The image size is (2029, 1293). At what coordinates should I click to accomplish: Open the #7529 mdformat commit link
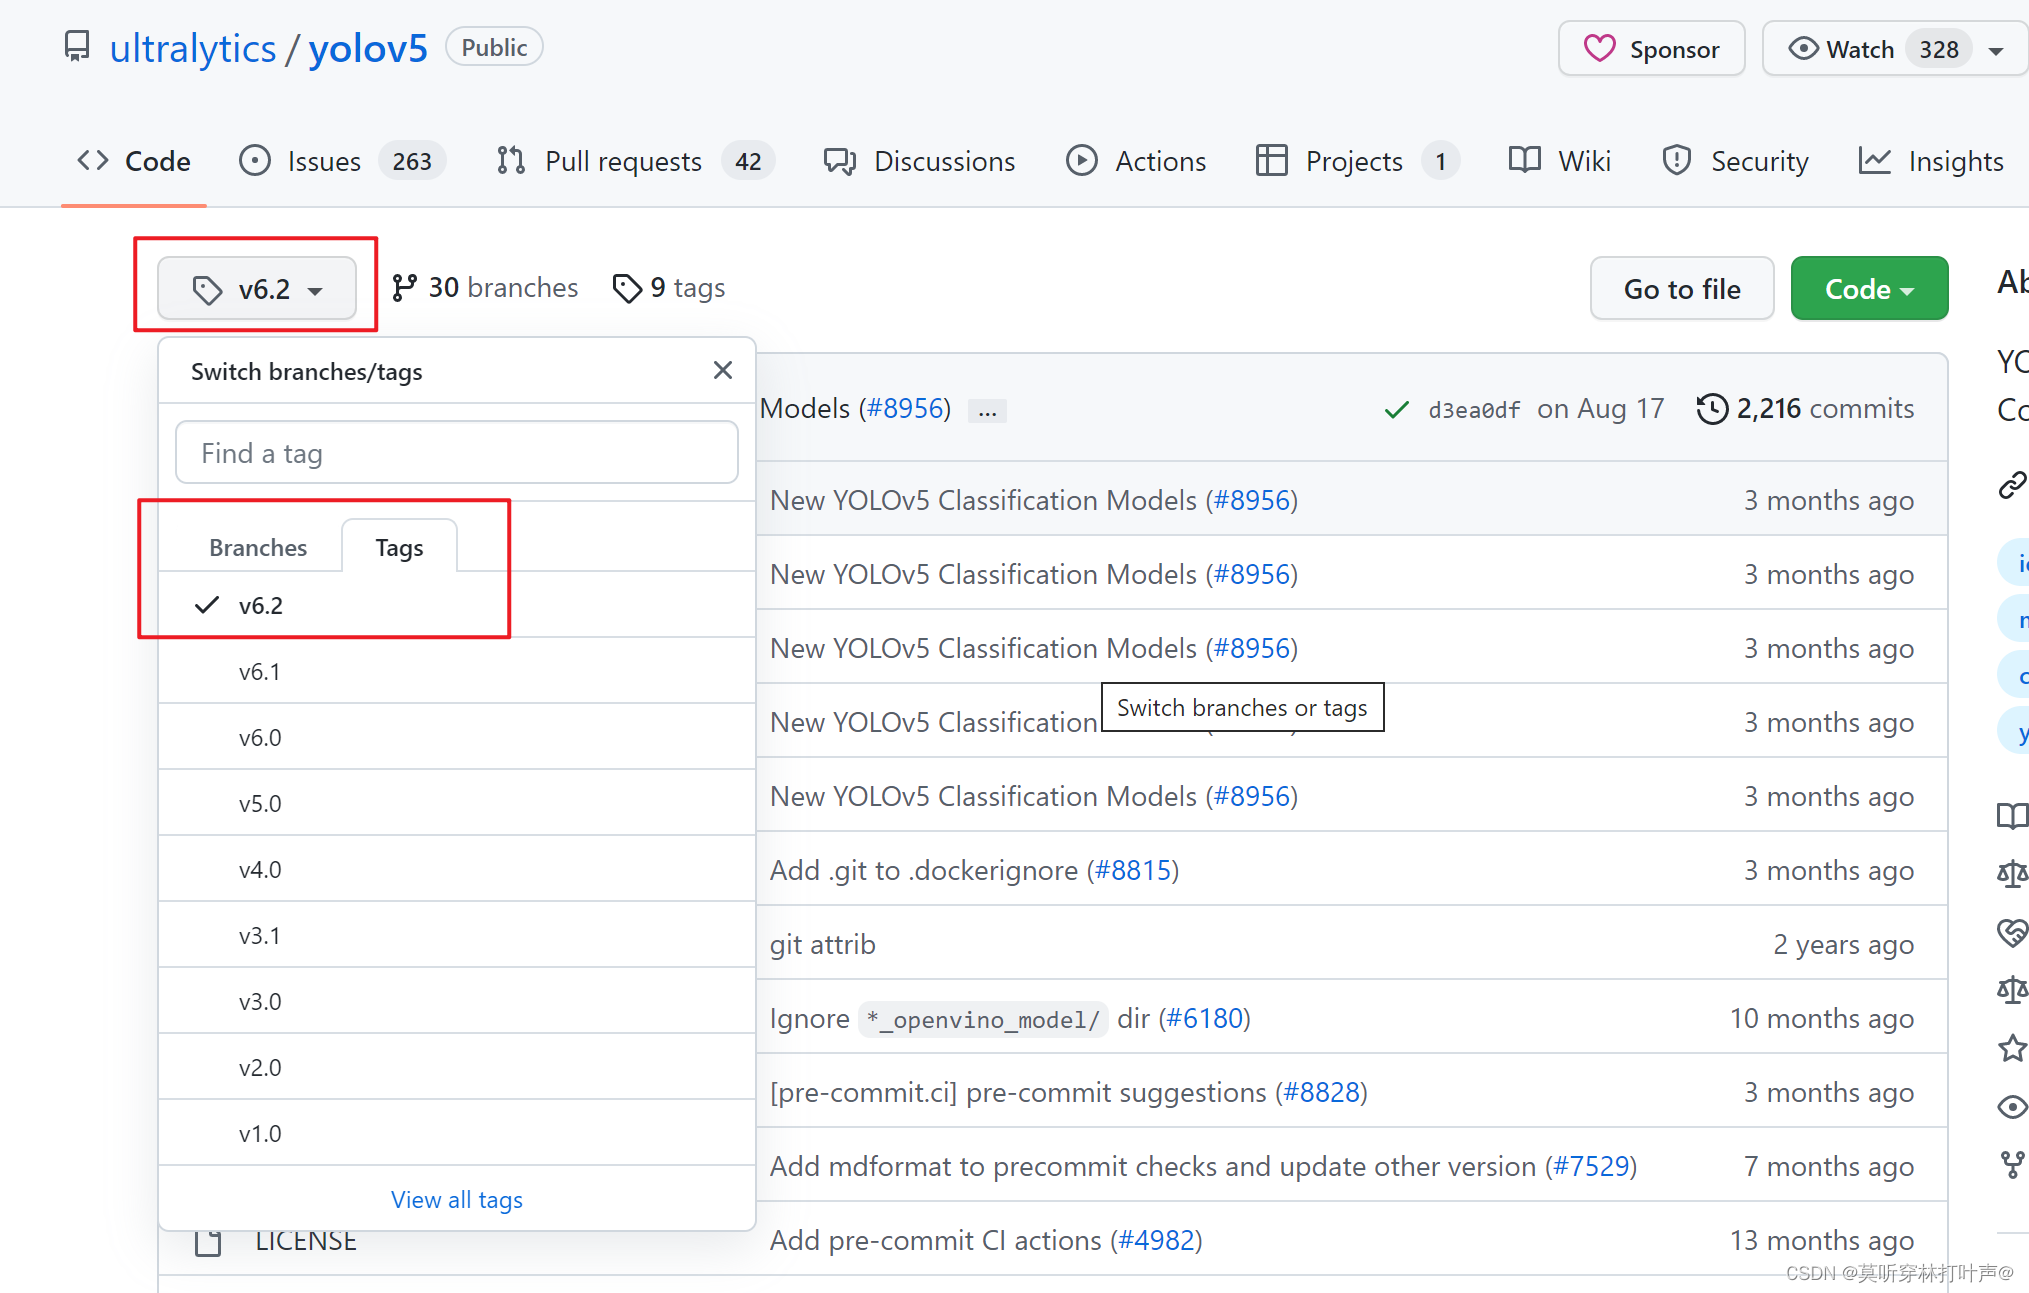click(x=1591, y=1166)
